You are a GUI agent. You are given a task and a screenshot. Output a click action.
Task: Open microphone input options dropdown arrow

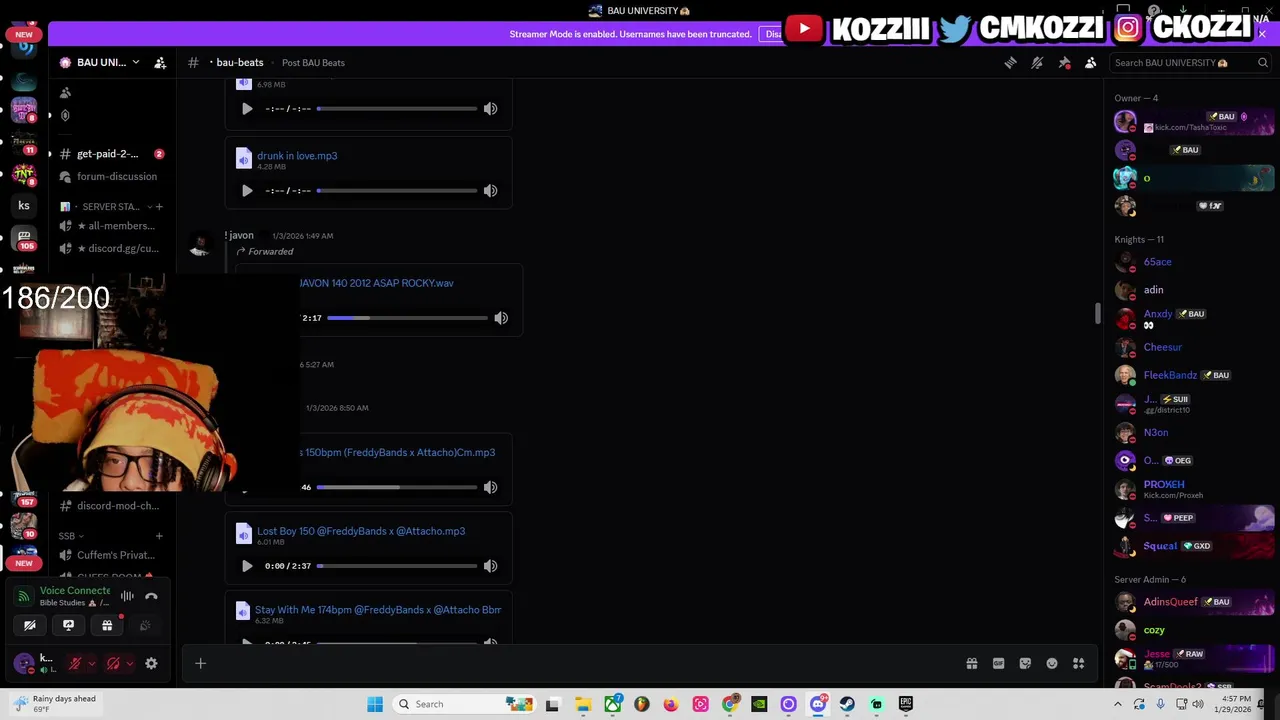(x=91, y=663)
